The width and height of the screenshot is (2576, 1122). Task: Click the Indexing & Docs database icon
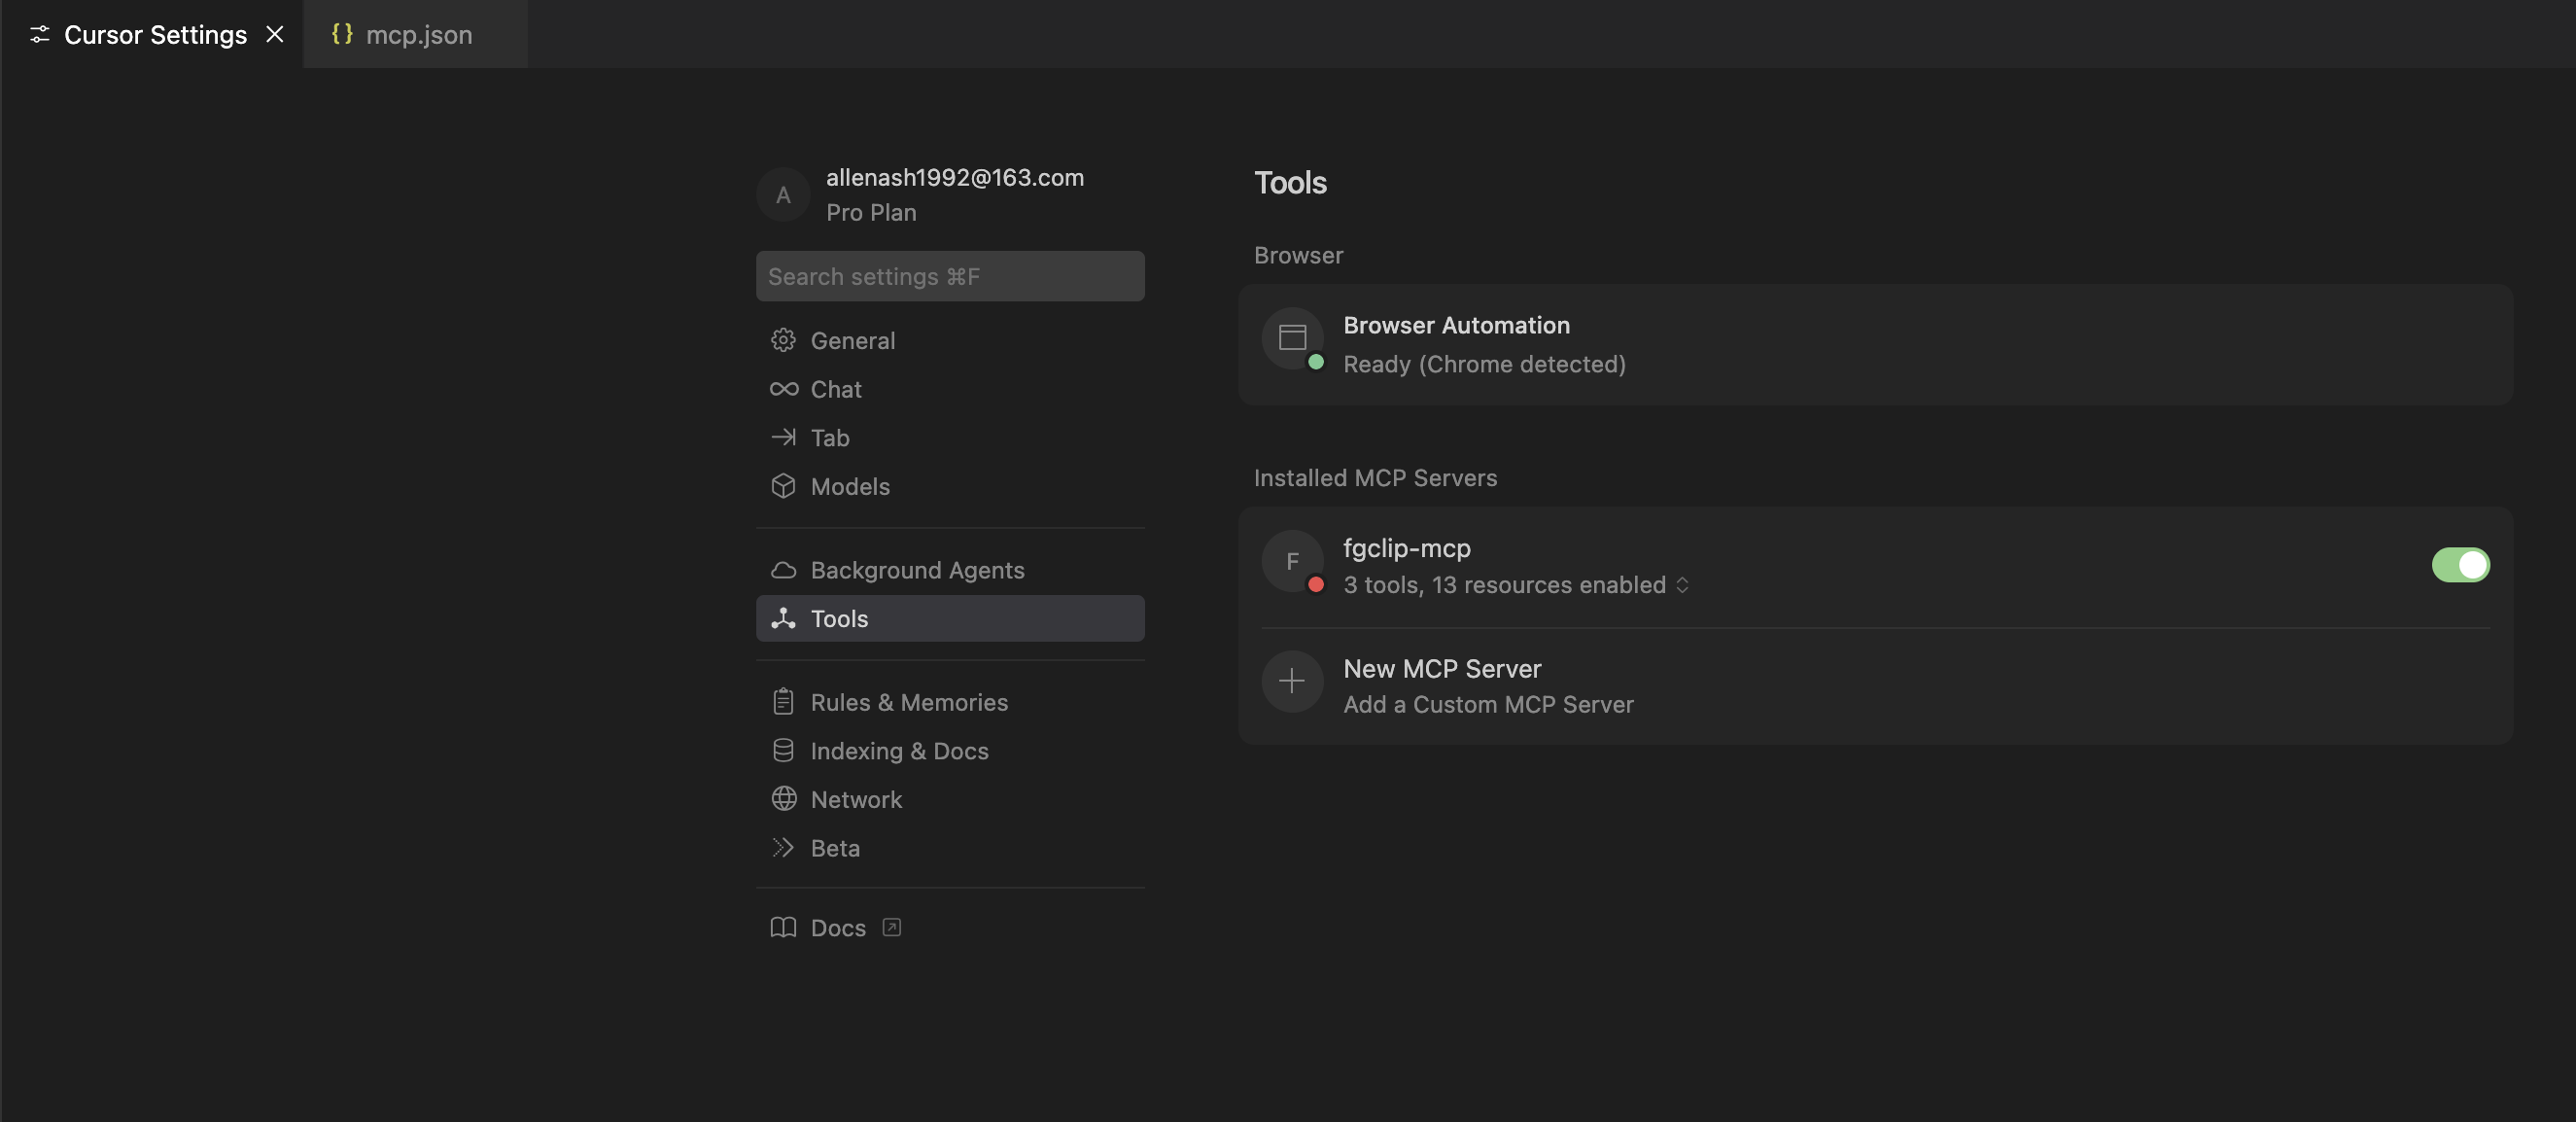tap(783, 750)
